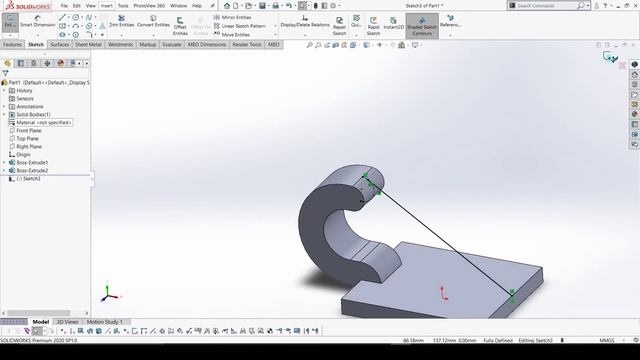Switch to the Weldments tab
Viewport: 640px width, 360px height.
coord(120,44)
